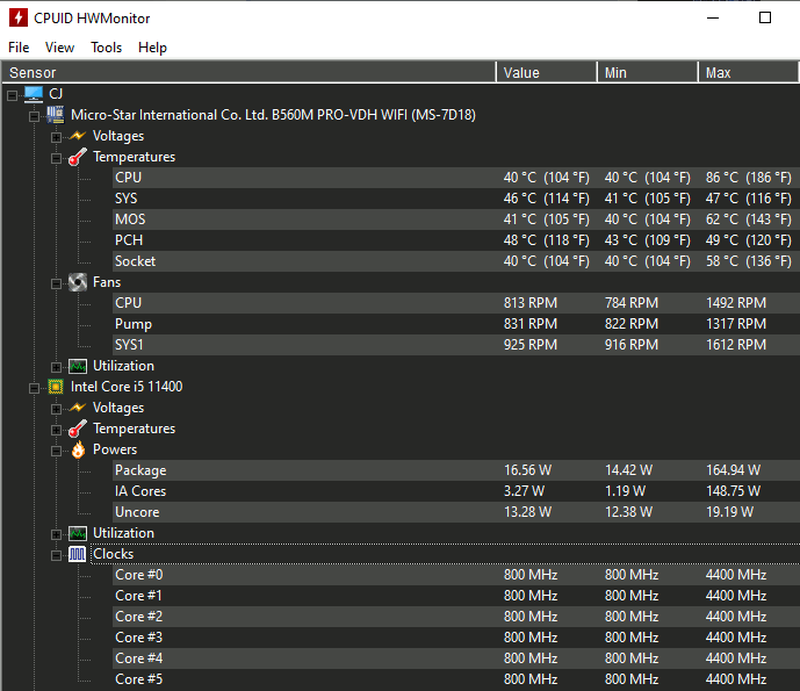Screen dimensions: 800x691
Task: Collapse the Intel Core i5 11400 node
Action: click(x=34, y=388)
